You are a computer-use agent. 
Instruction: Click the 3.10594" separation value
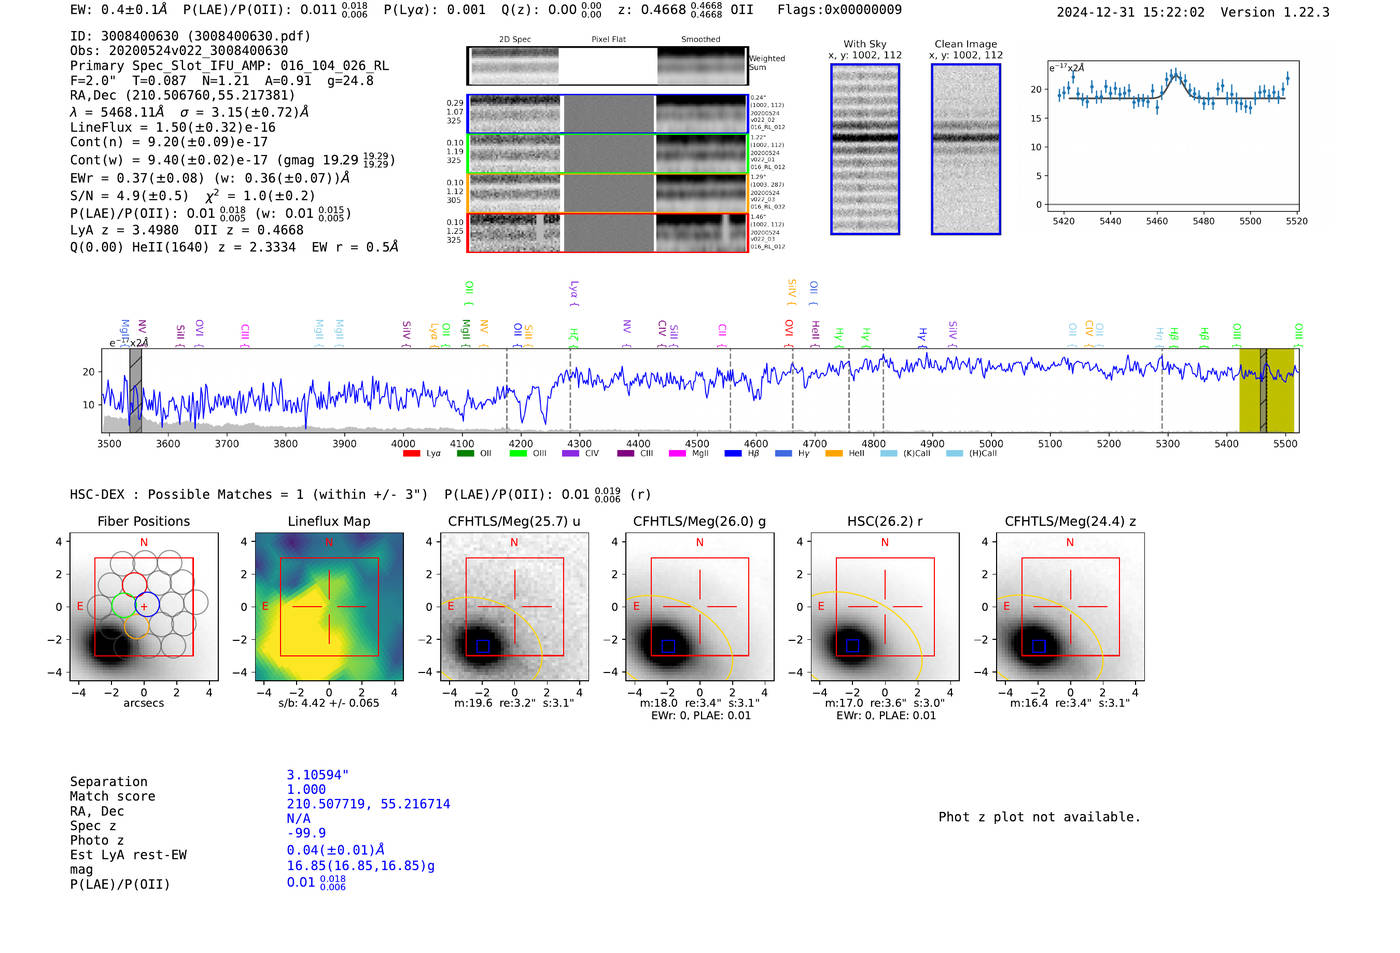318,775
